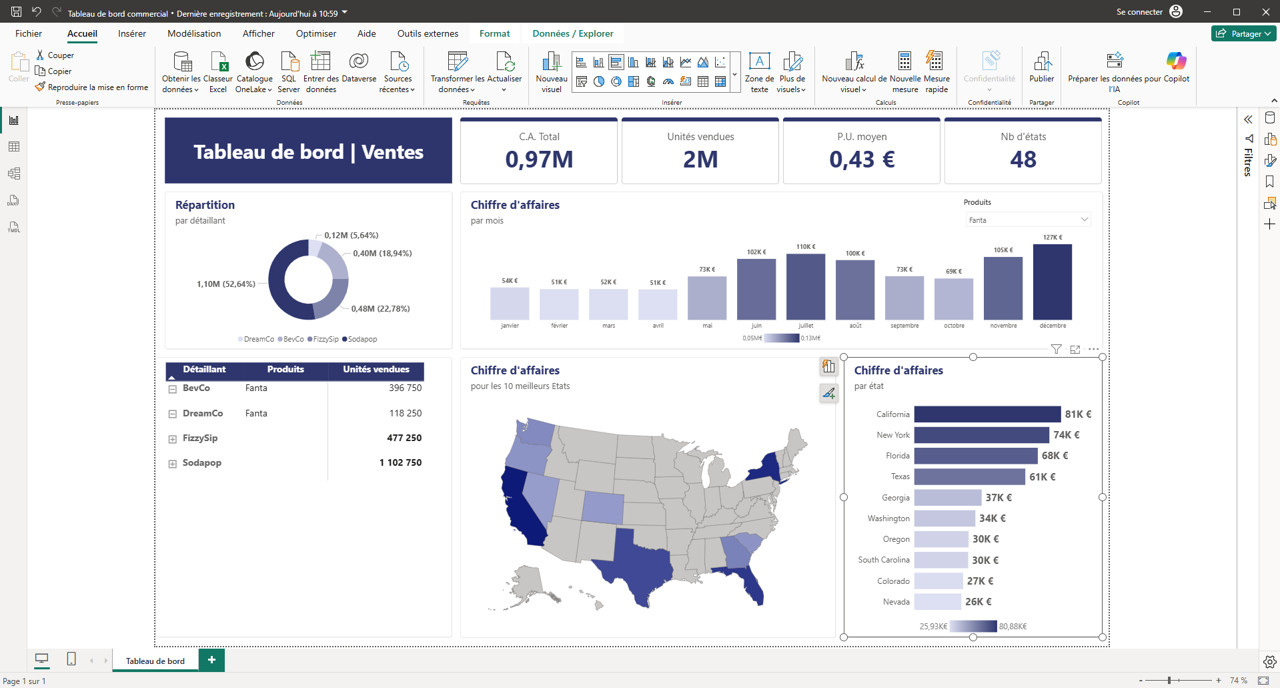Screen dimensions: 1280x688
Task: Expand the Sodapop row in matrix
Action: tap(173, 464)
